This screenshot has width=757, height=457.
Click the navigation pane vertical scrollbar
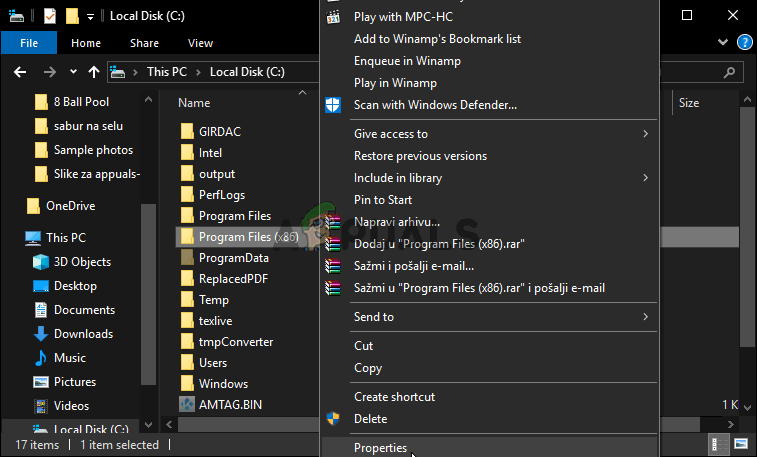[148, 294]
